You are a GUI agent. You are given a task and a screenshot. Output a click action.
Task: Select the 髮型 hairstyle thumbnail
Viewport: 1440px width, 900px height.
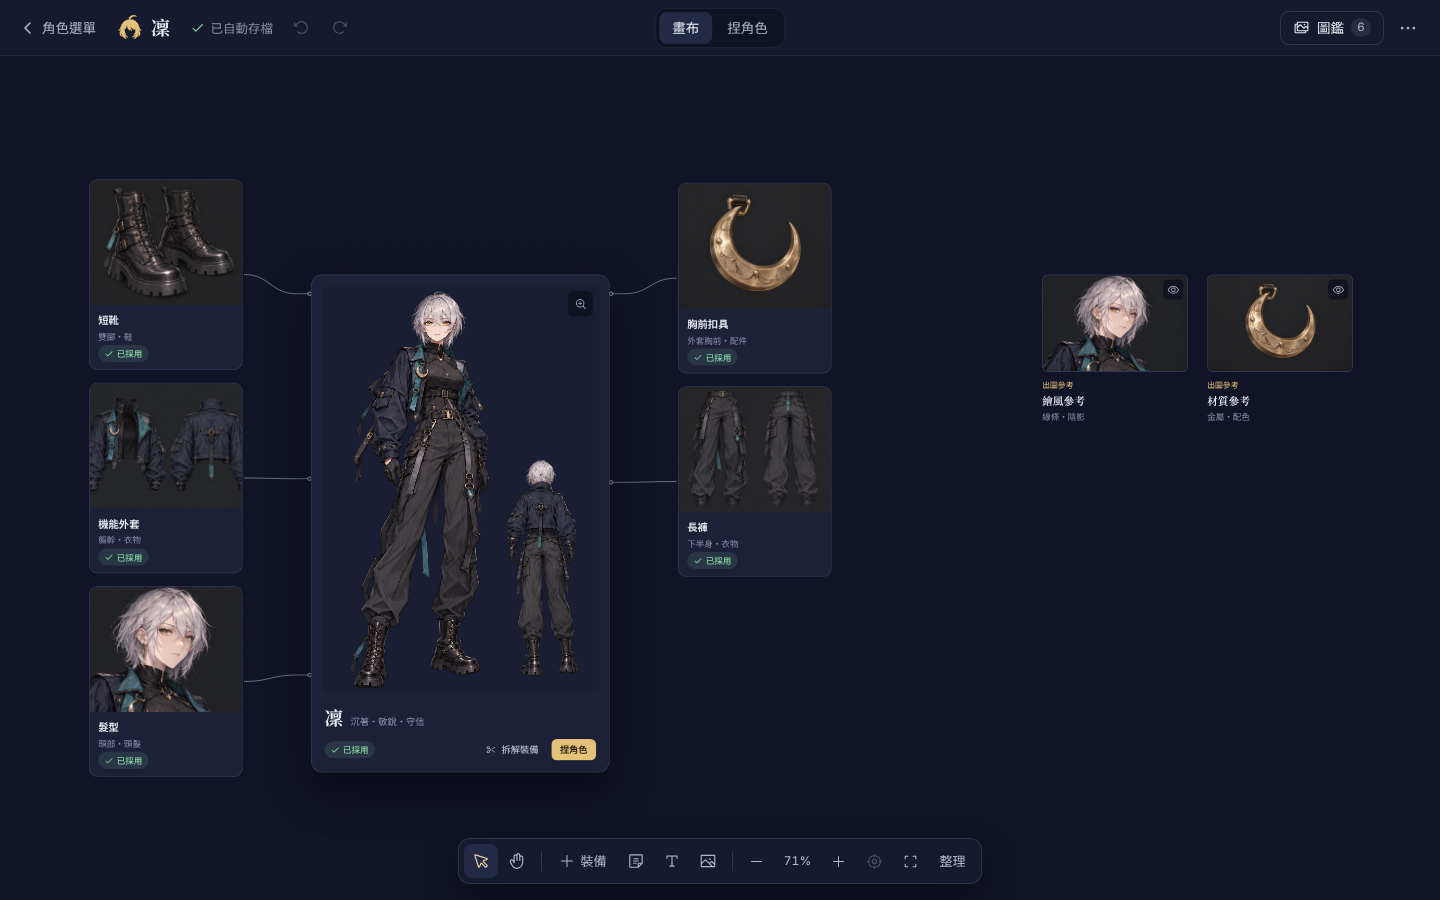point(166,650)
